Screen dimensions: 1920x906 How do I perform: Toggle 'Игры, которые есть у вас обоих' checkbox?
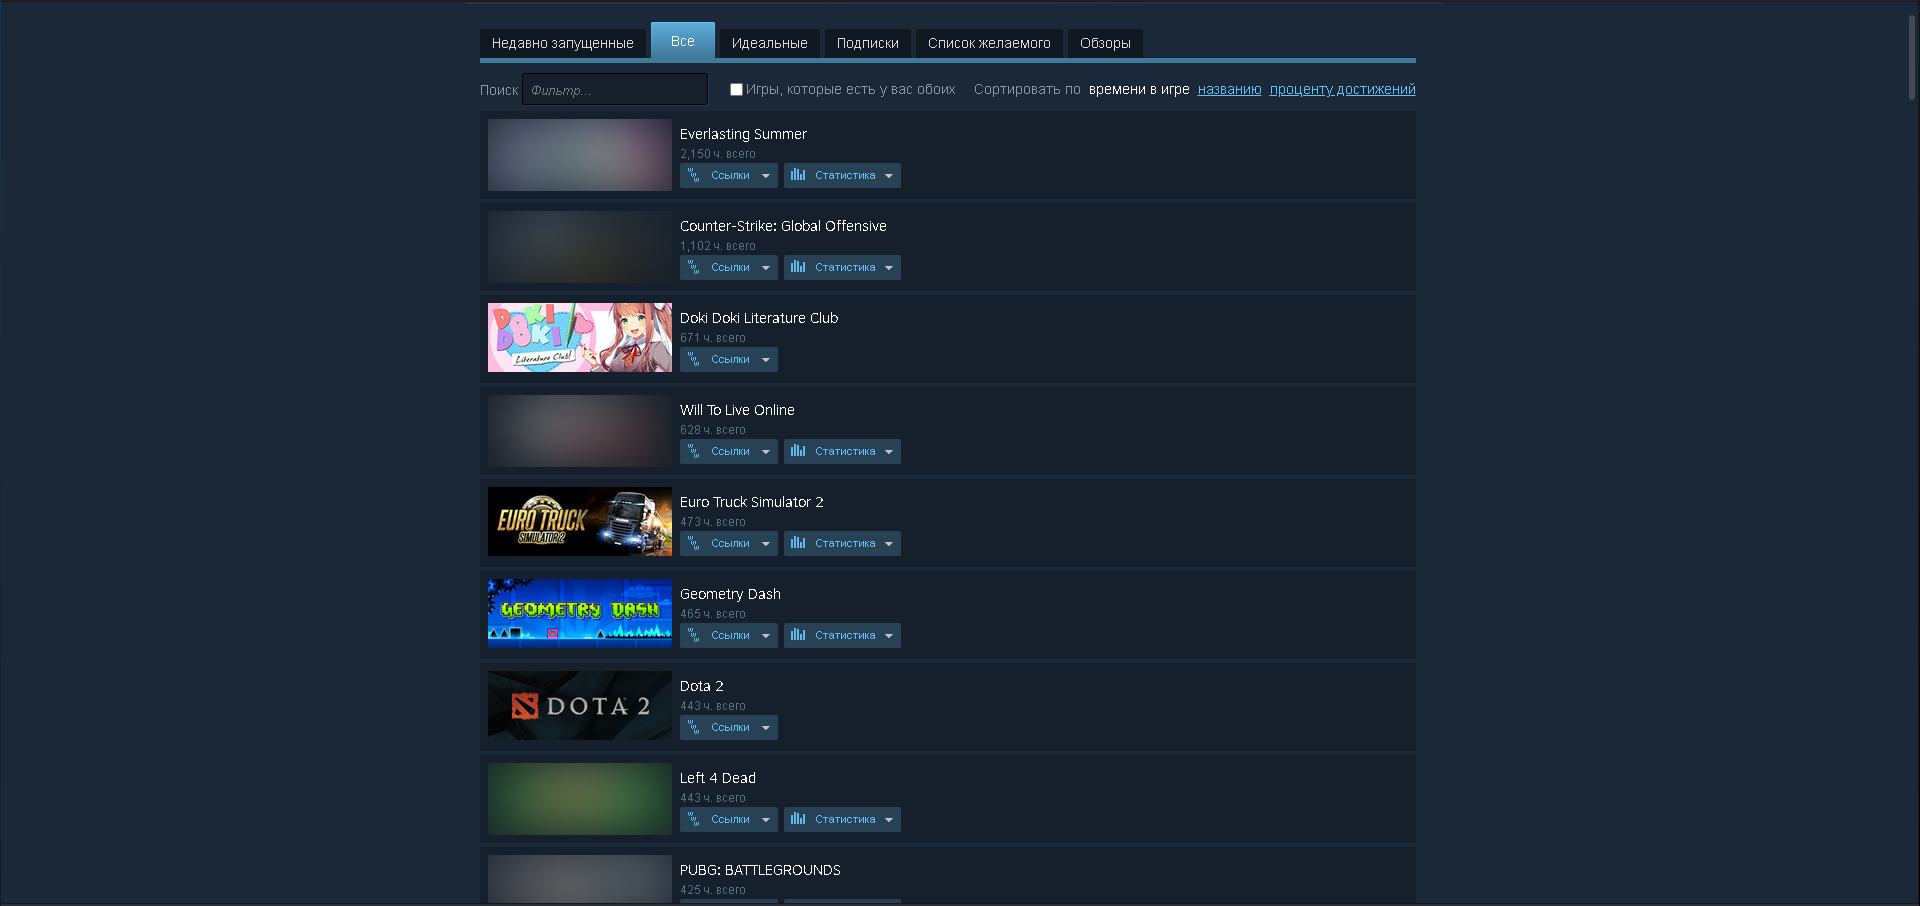tap(736, 89)
